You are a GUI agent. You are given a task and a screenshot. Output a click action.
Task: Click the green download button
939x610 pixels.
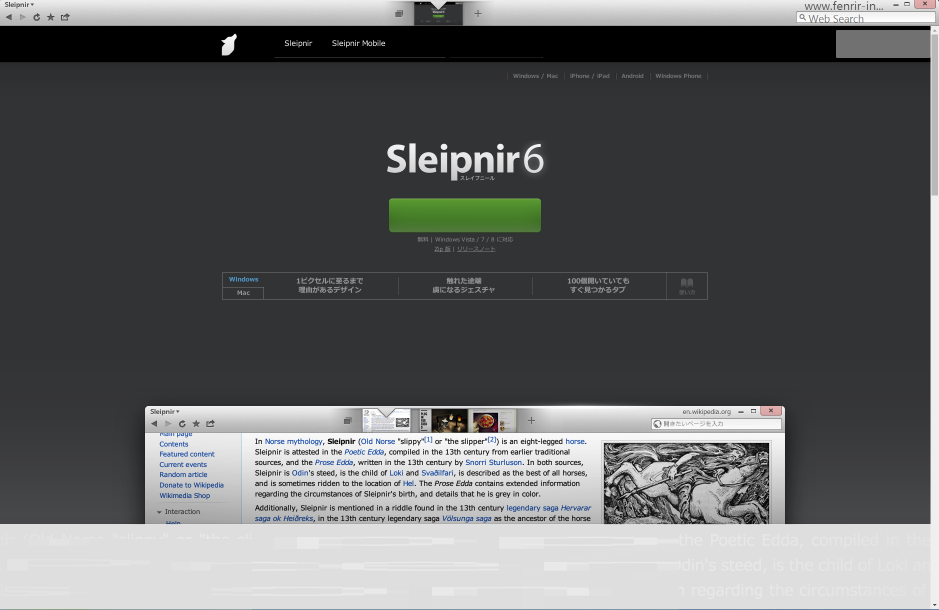point(464,215)
